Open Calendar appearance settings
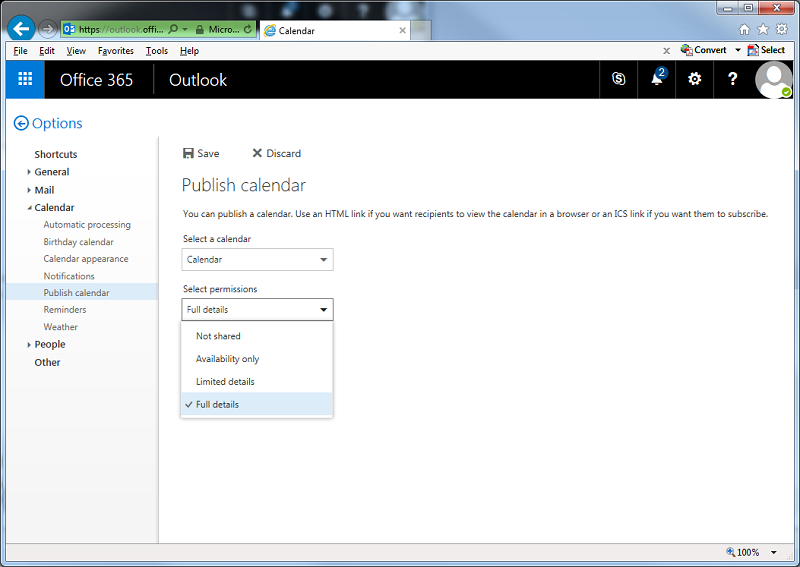 click(85, 259)
